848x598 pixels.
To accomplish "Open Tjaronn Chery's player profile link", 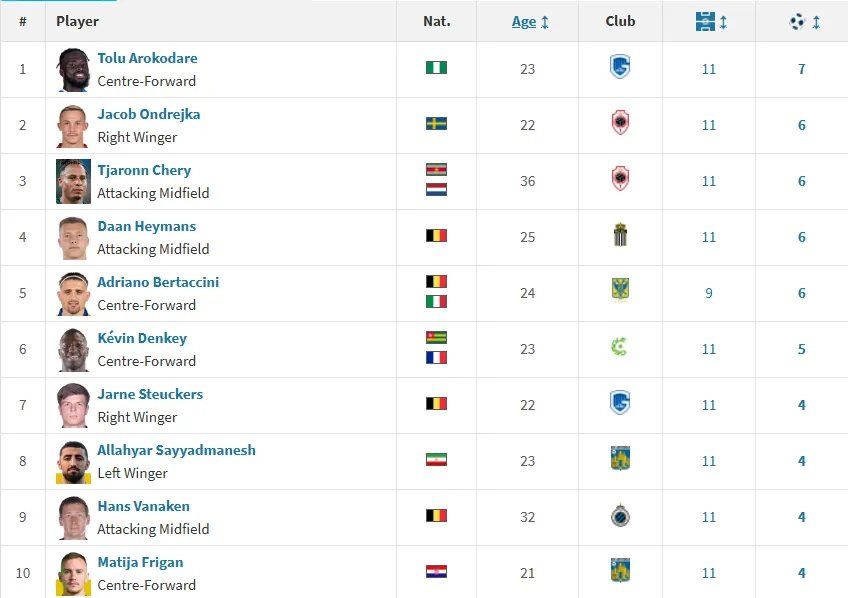I will (x=144, y=170).
